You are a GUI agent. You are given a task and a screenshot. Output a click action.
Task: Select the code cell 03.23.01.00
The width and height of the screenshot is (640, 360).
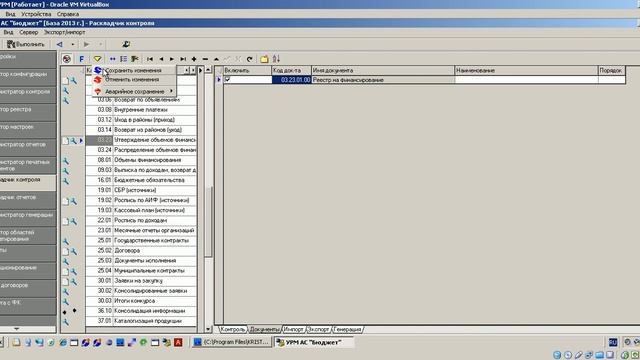click(x=292, y=80)
